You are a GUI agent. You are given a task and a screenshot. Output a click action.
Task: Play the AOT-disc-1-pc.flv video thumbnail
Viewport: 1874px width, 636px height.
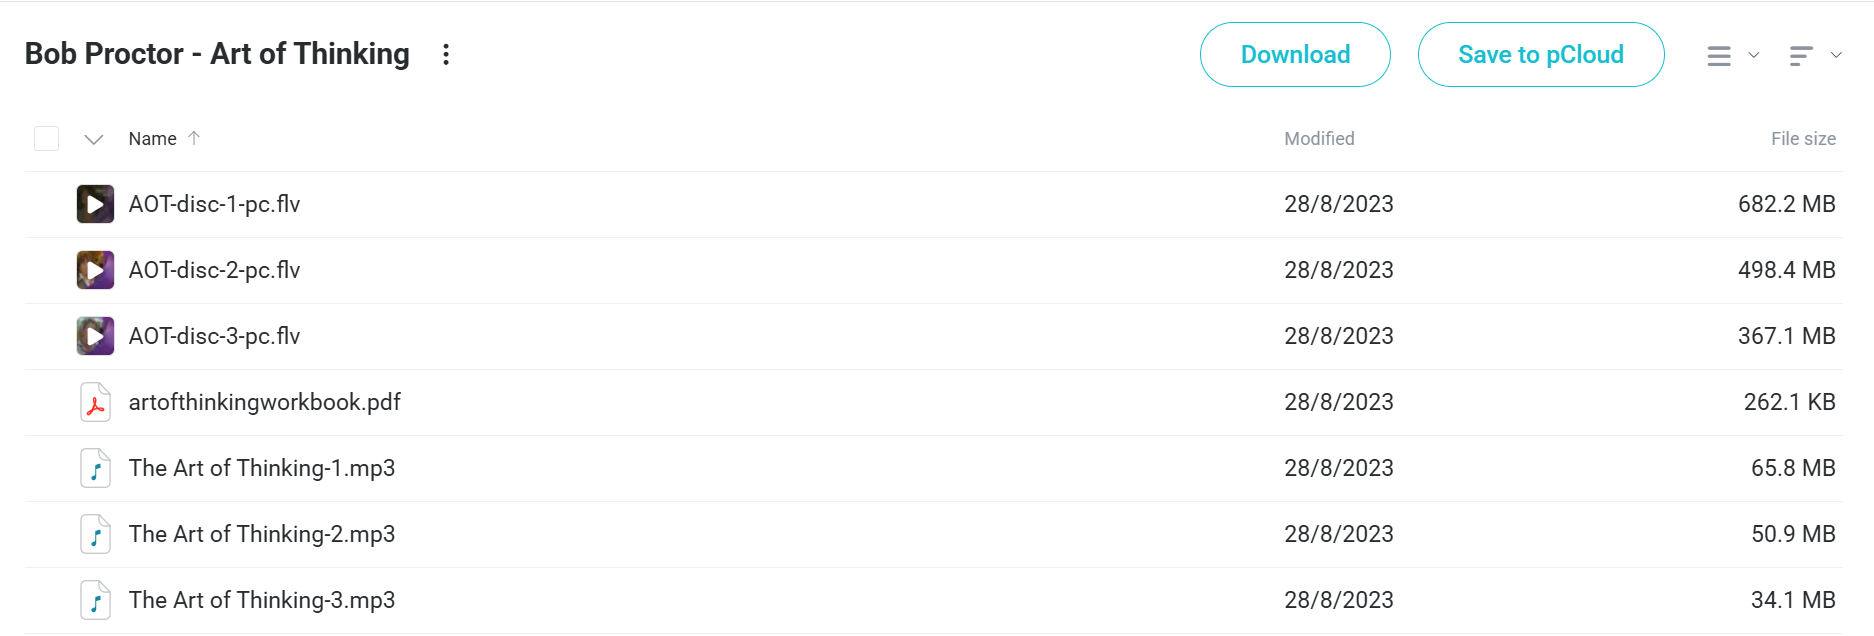click(95, 204)
